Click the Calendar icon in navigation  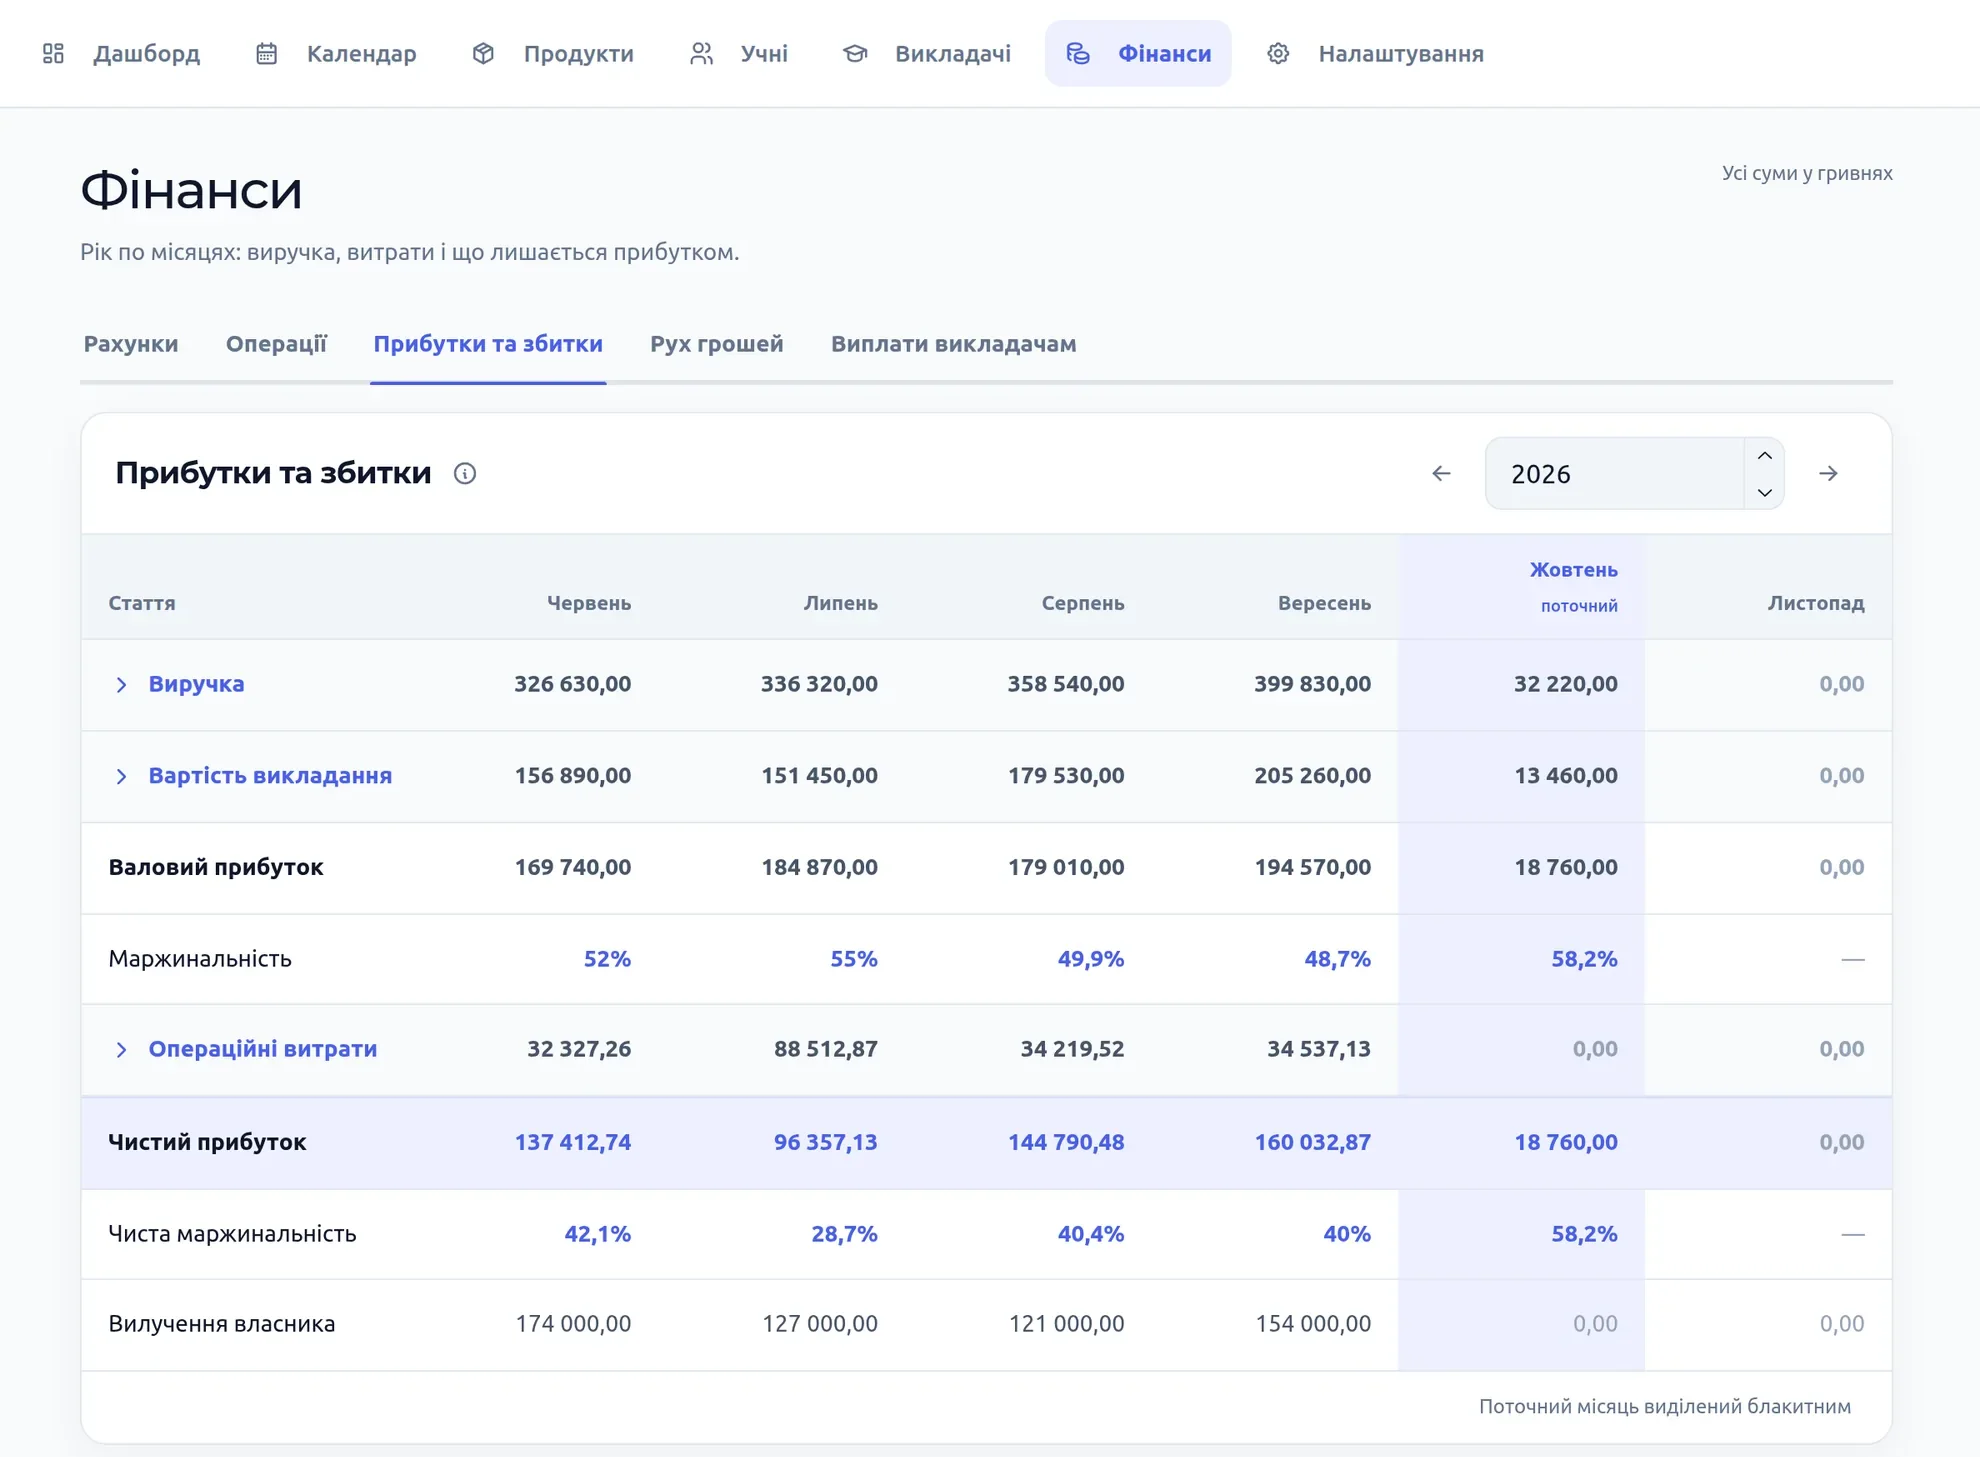(x=266, y=53)
